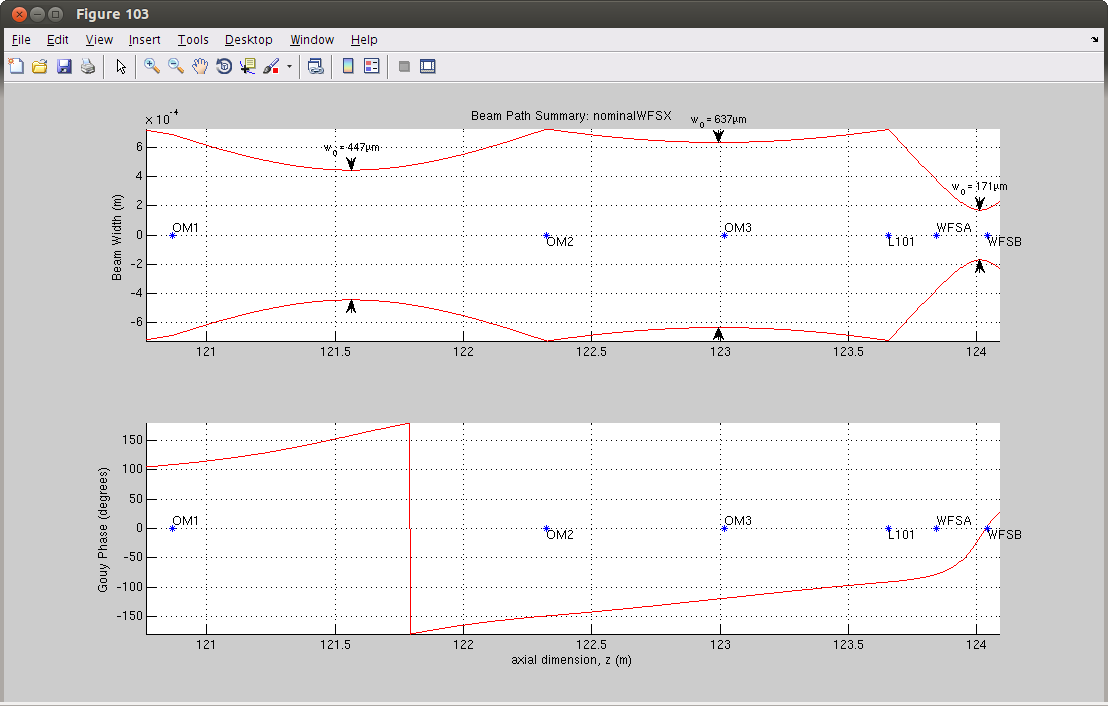Click the Hide Plot Tools icon

(x=404, y=66)
